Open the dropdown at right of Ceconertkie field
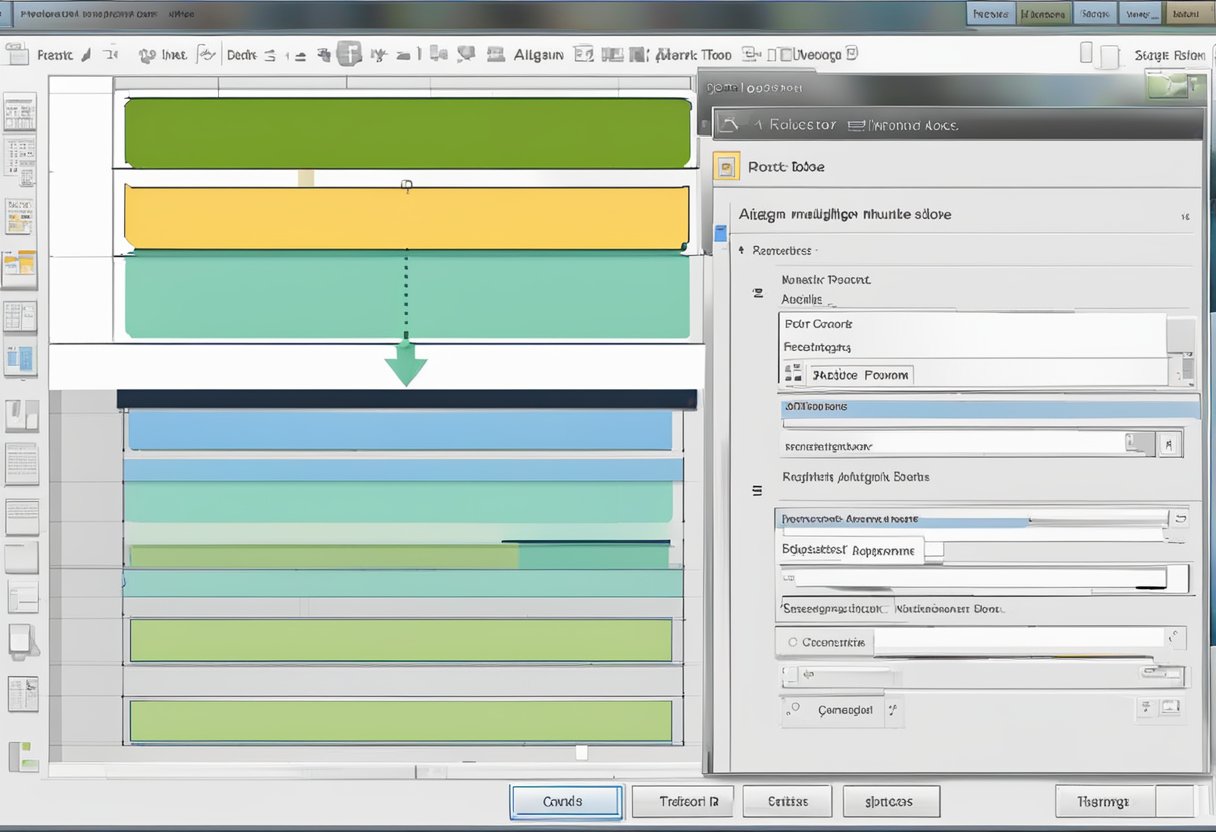The width and height of the screenshot is (1216, 832). pyautogui.click(x=1175, y=638)
